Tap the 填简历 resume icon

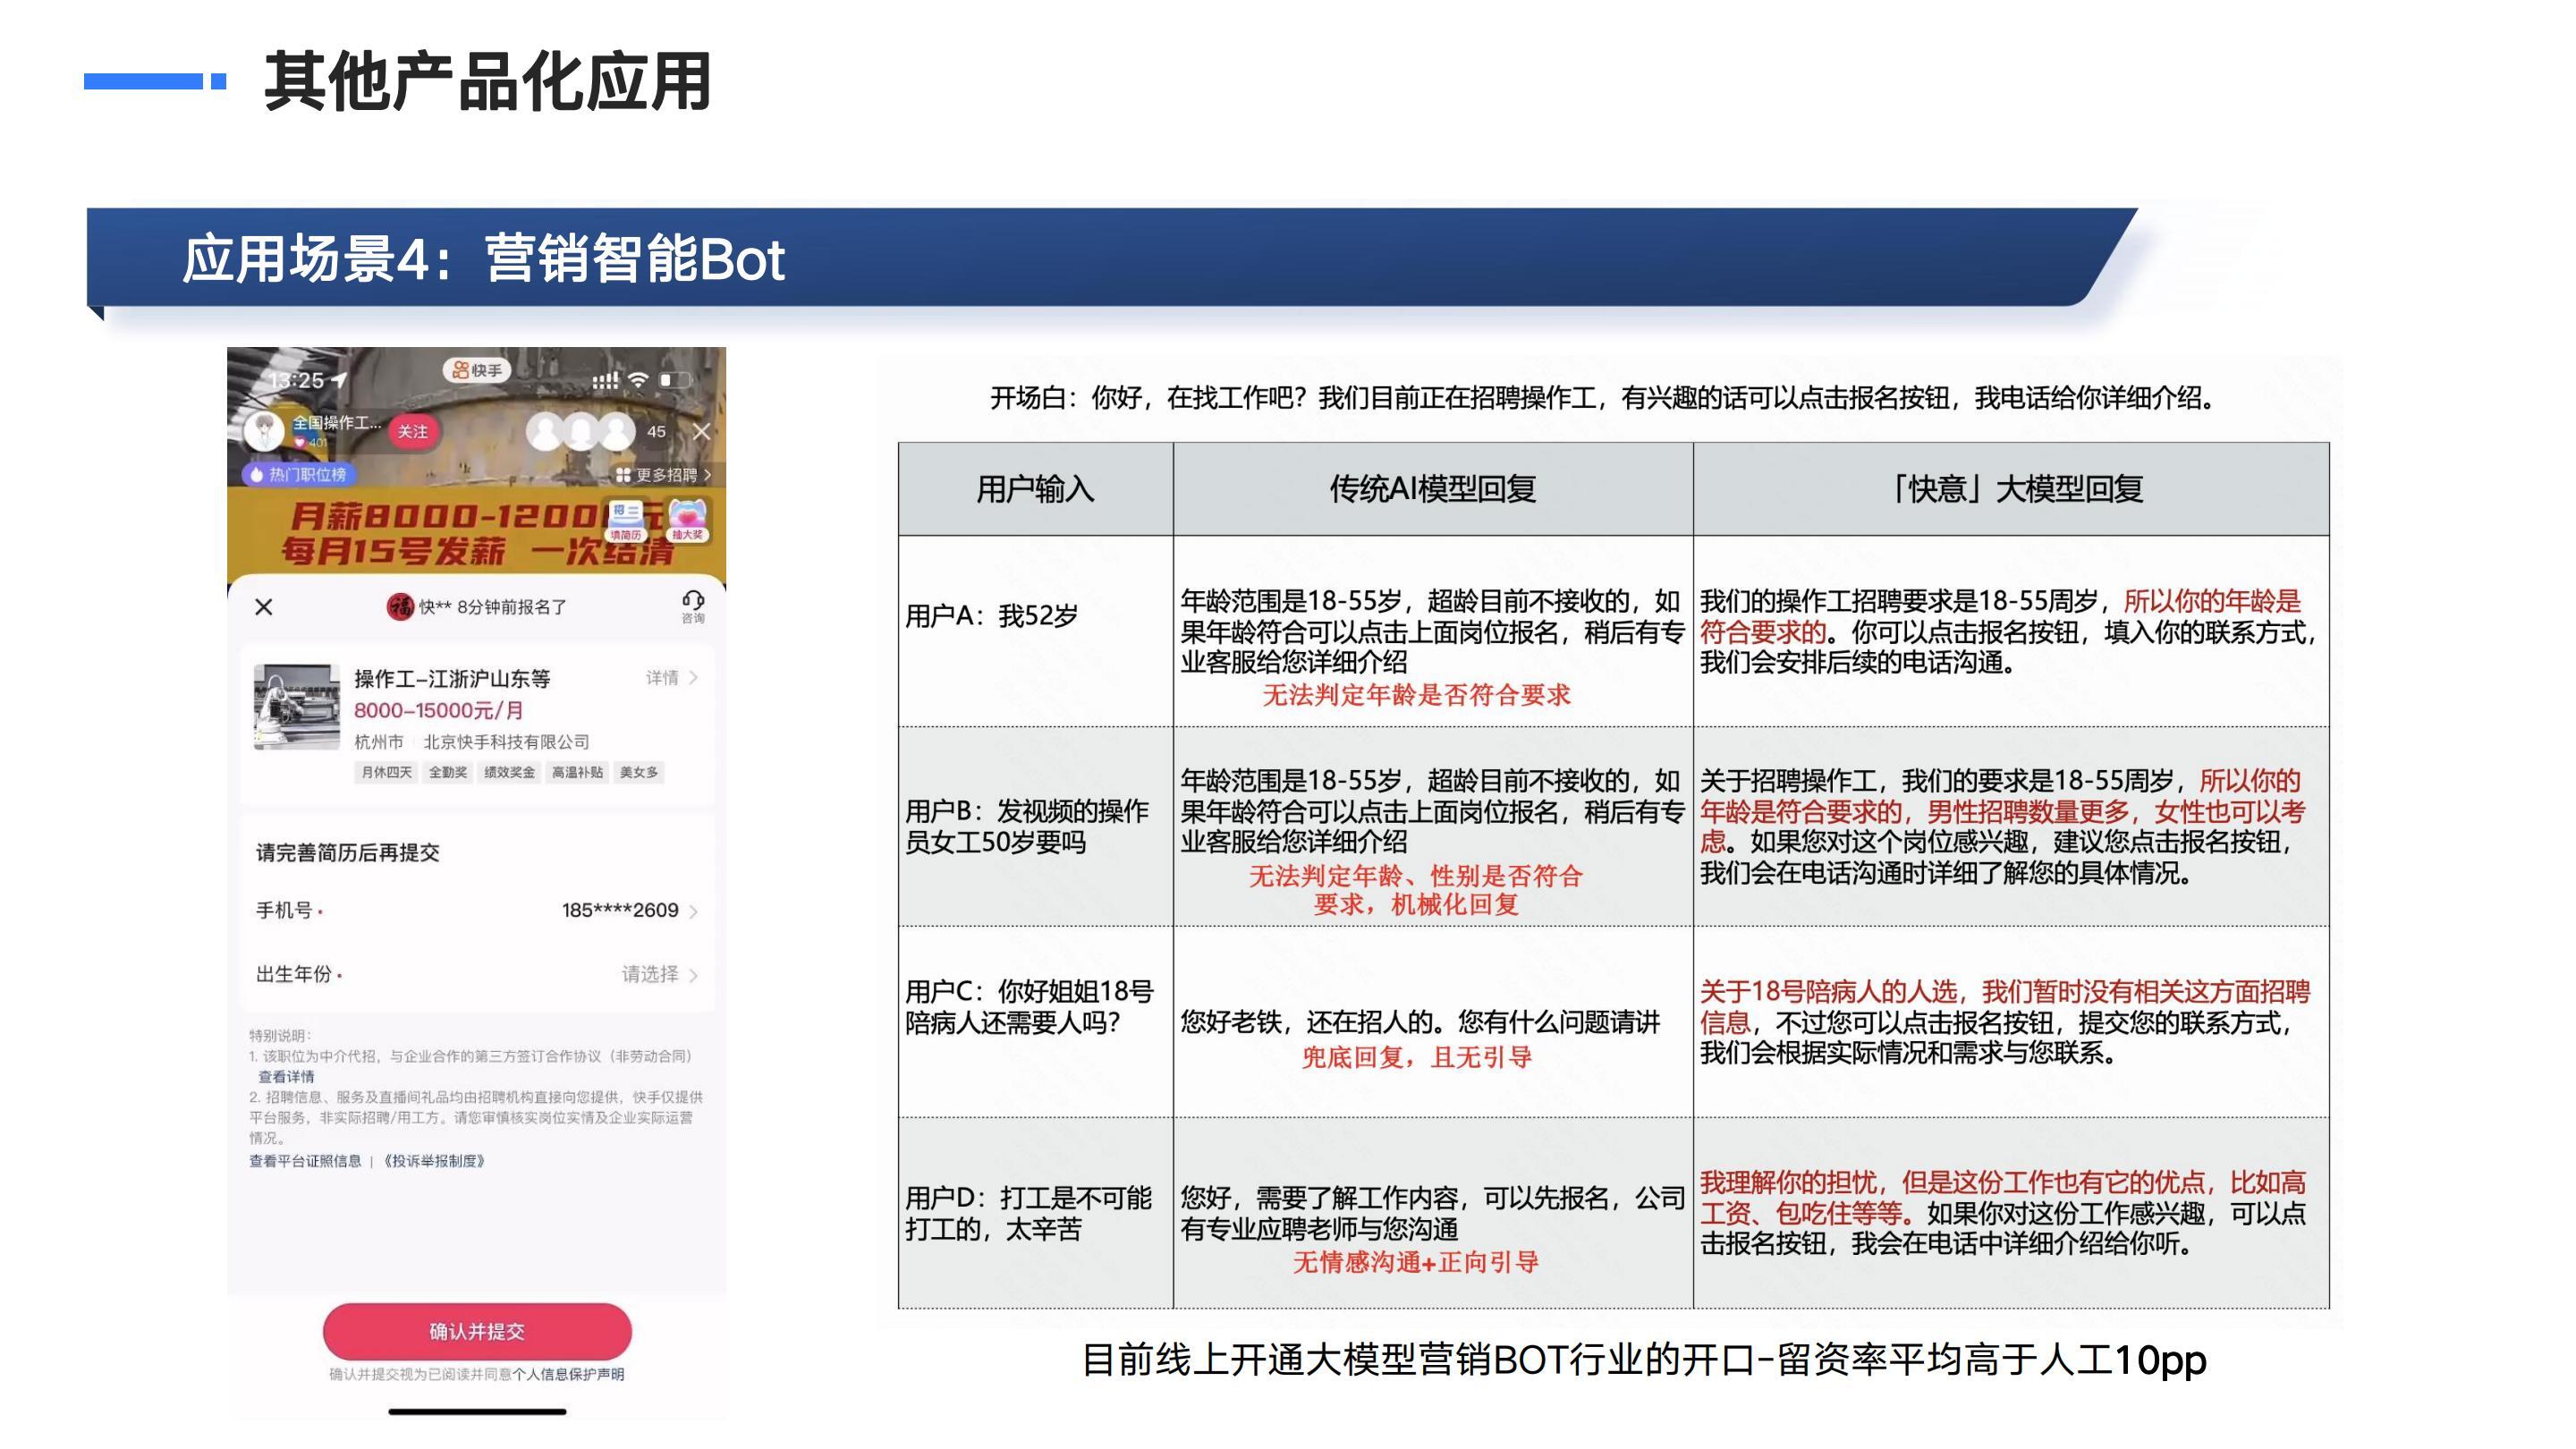point(626,520)
